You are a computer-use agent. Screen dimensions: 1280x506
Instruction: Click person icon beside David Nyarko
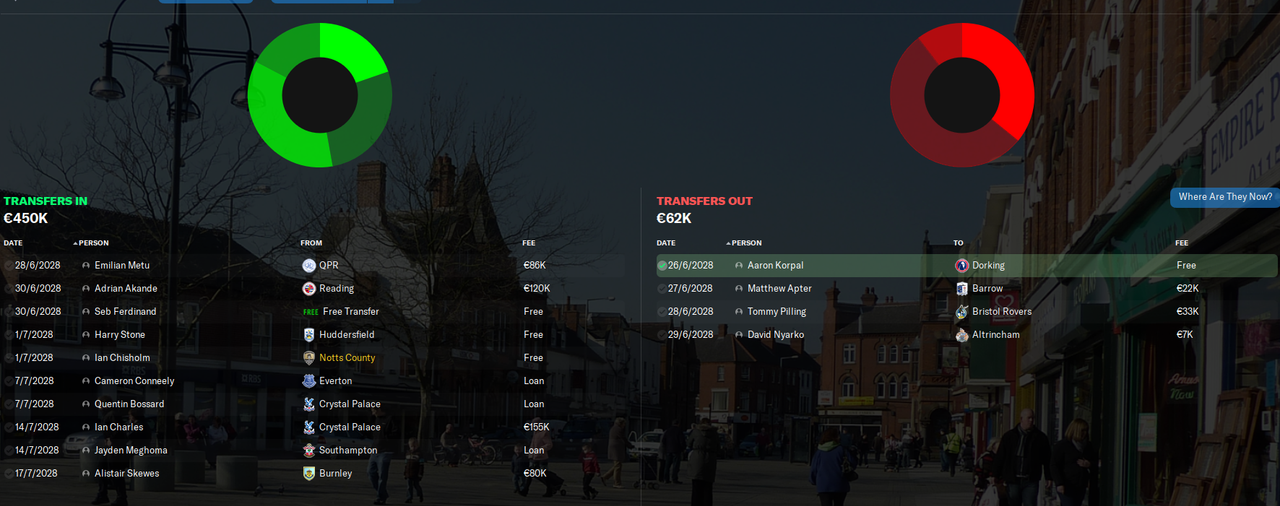[x=739, y=335]
